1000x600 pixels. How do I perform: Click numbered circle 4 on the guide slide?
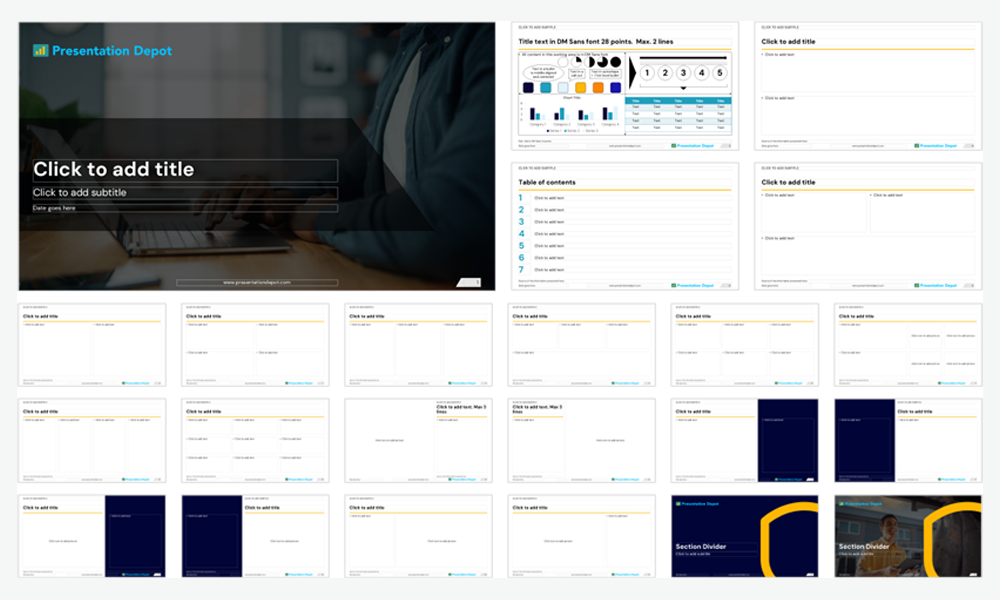click(702, 73)
